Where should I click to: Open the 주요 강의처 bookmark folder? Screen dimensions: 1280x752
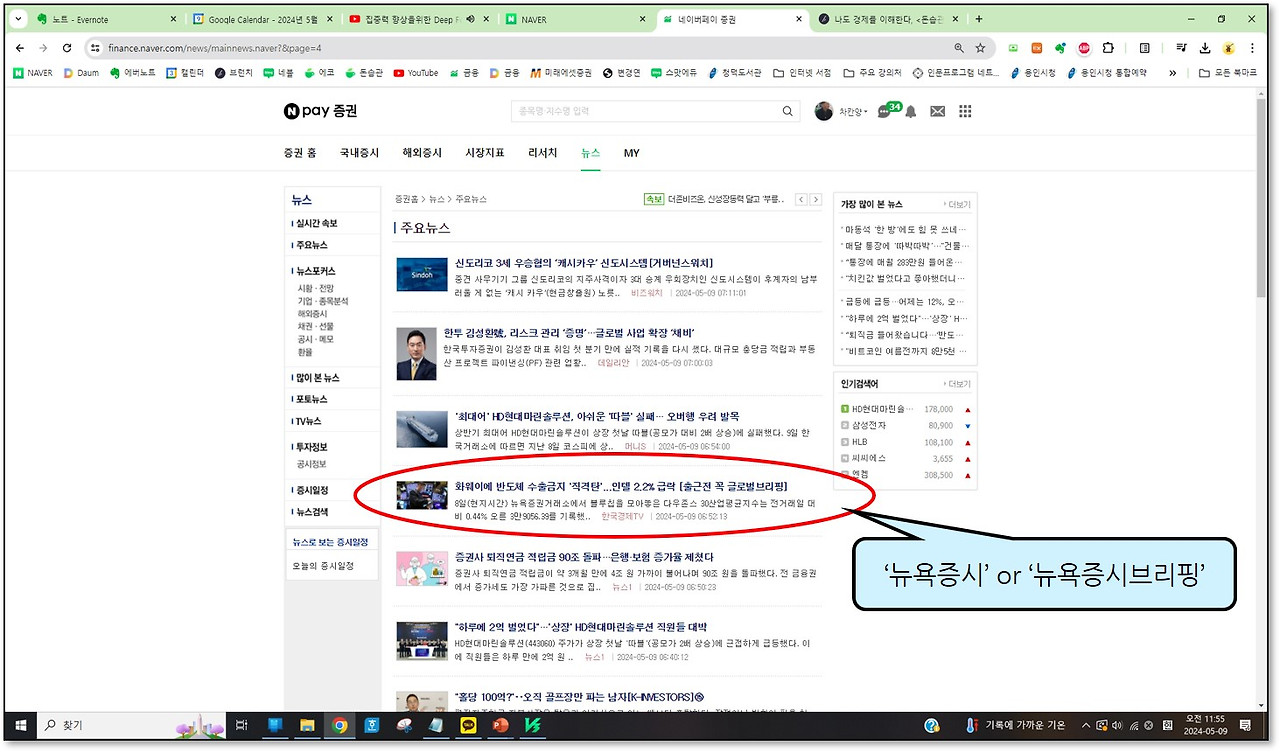[873, 73]
